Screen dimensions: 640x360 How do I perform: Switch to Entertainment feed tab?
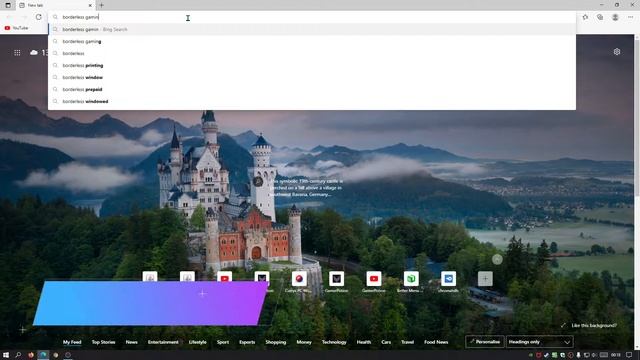click(163, 342)
